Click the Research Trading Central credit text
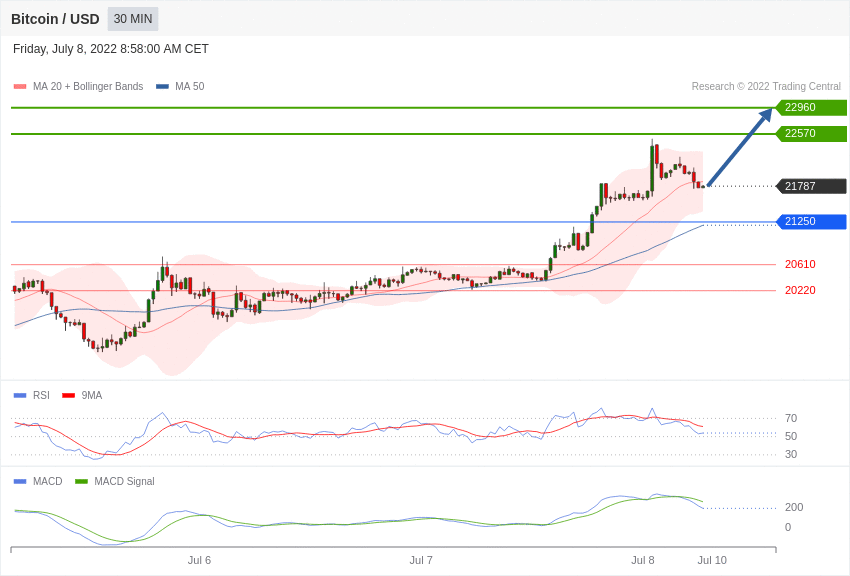The width and height of the screenshot is (850, 576). (x=766, y=87)
